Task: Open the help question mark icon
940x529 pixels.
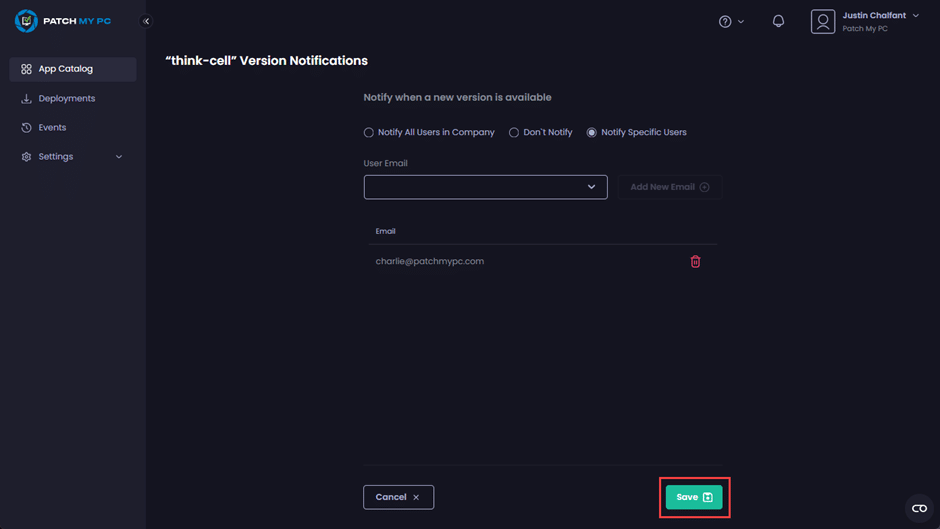Action: click(725, 21)
